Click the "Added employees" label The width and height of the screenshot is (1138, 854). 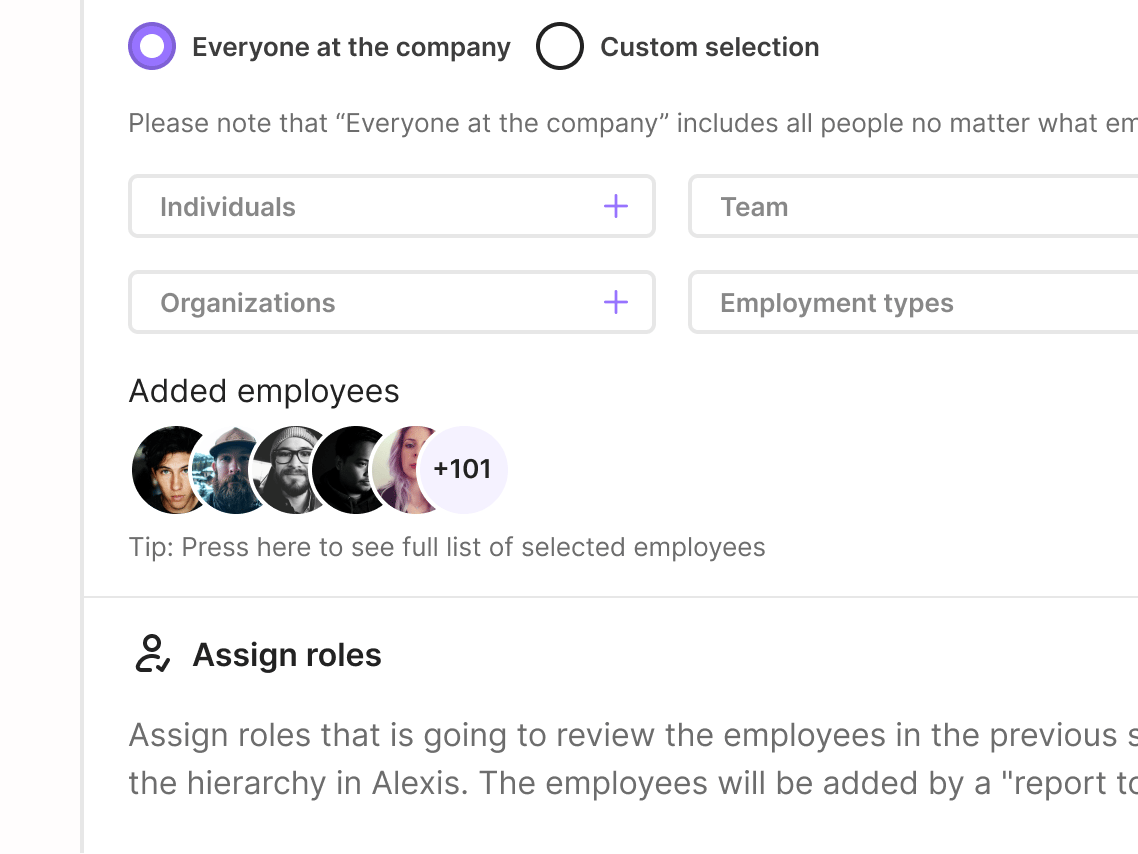coord(264,391)
